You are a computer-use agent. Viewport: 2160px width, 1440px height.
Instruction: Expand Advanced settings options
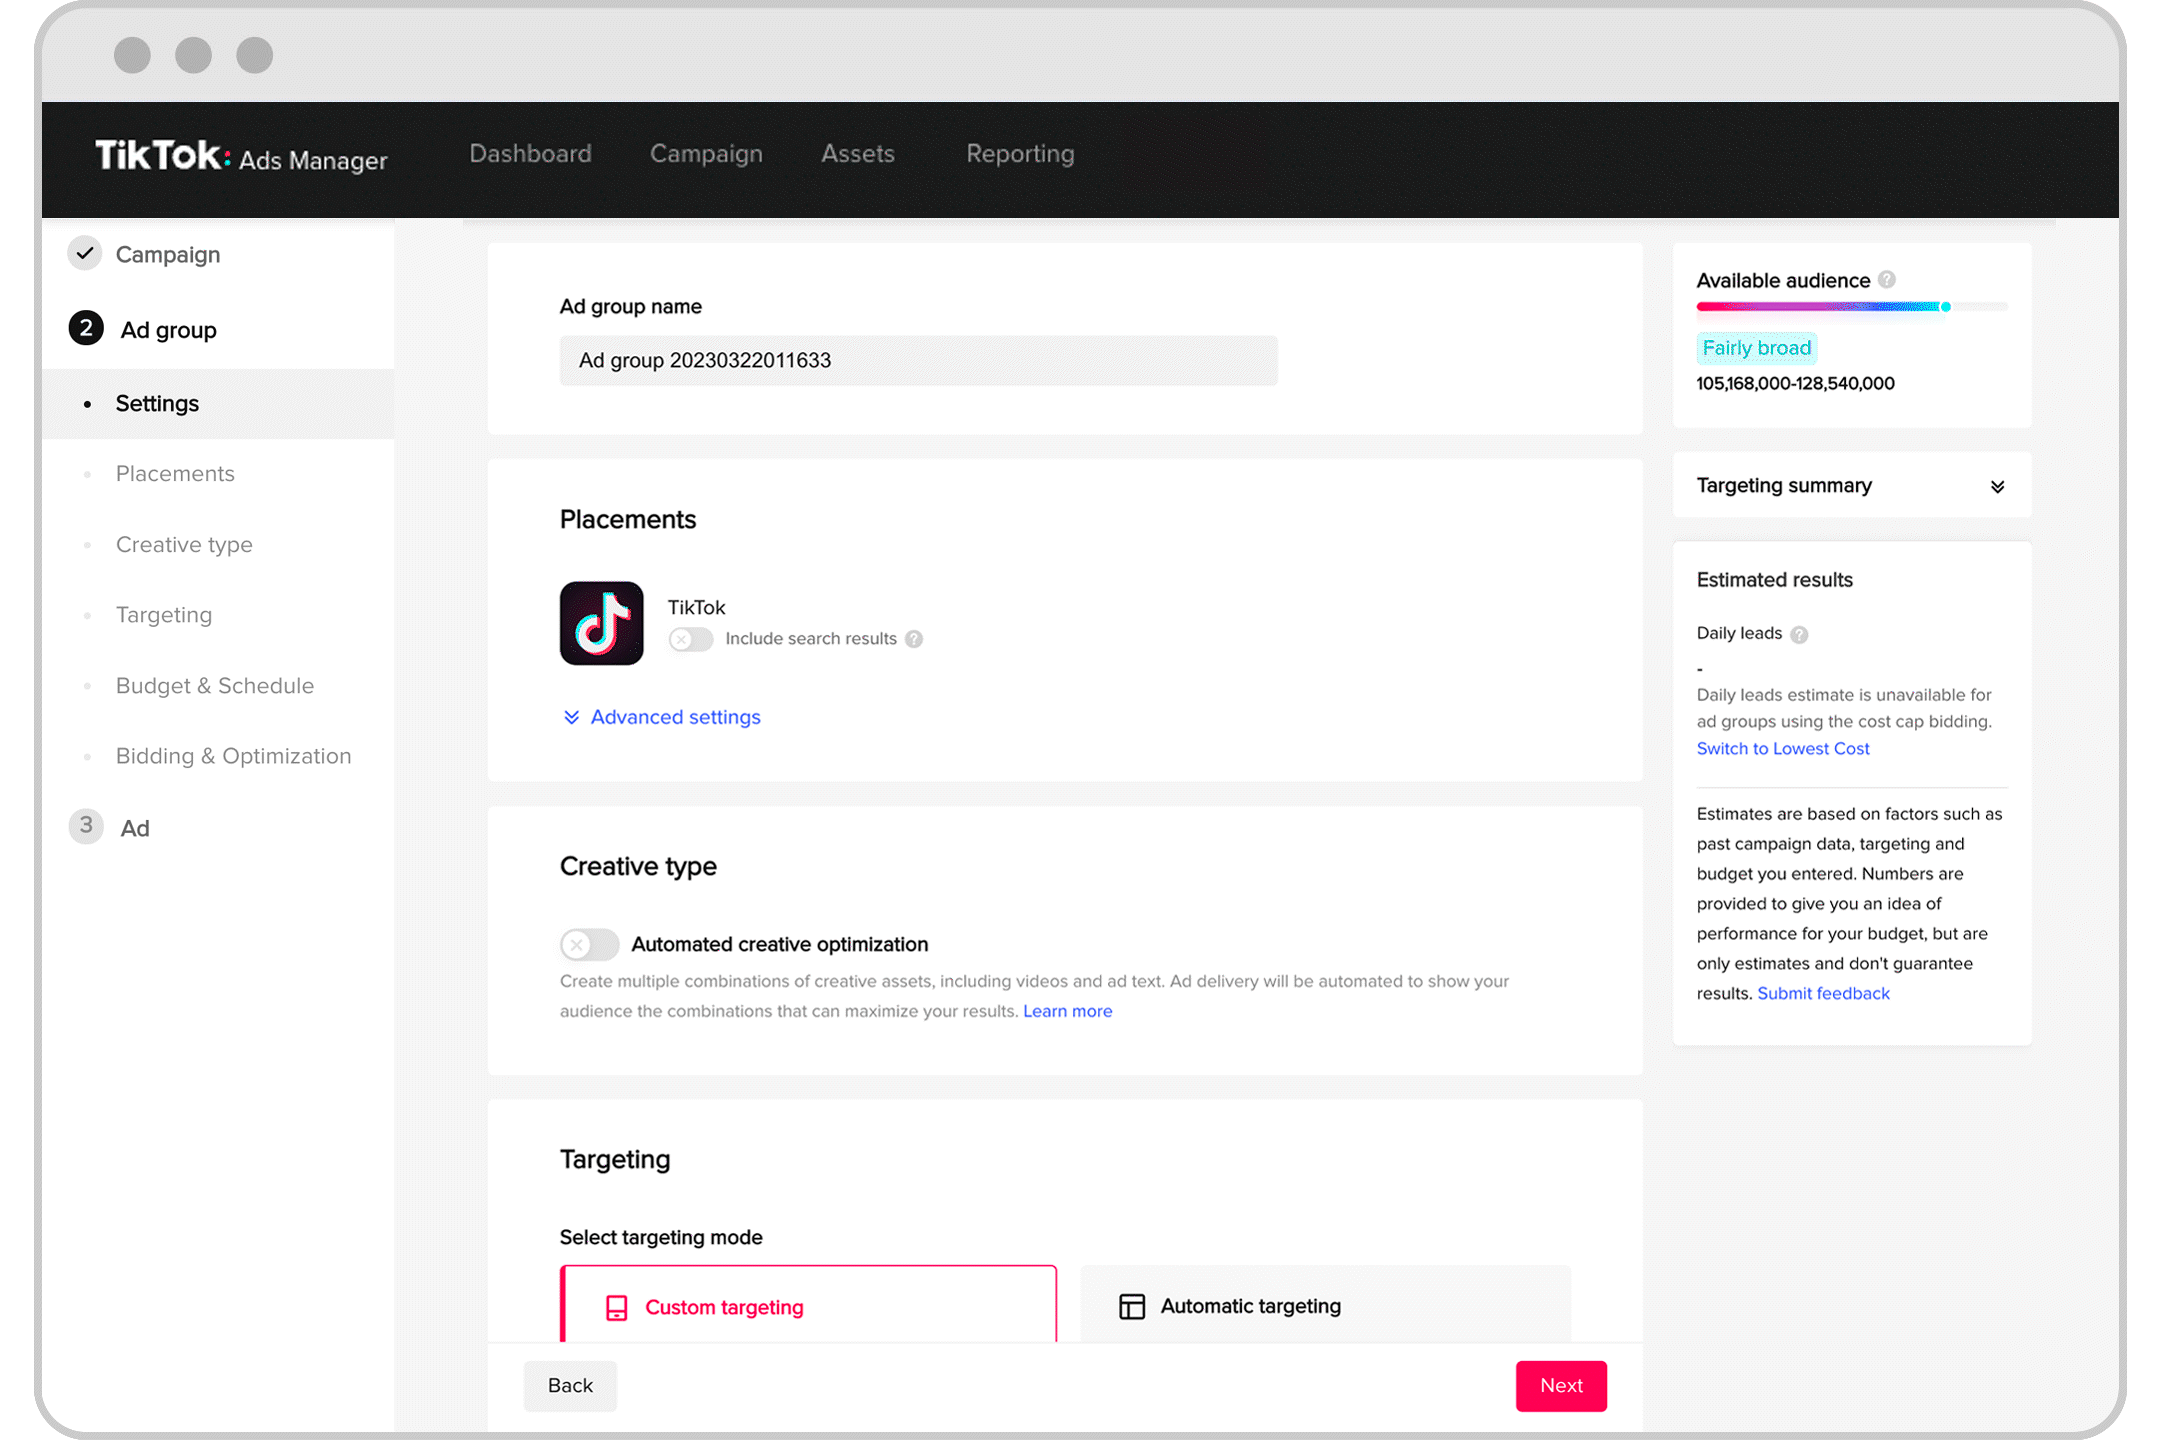(661, 717)
